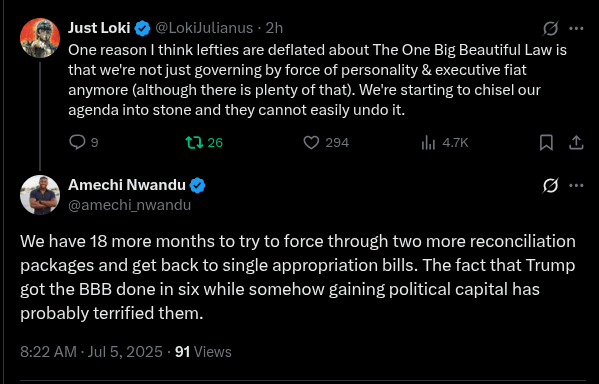Open the 8:22 AM Jul 5, 2025 timestamp
The height and width of the screenshot is (384, 599).
tap(91, 352)
